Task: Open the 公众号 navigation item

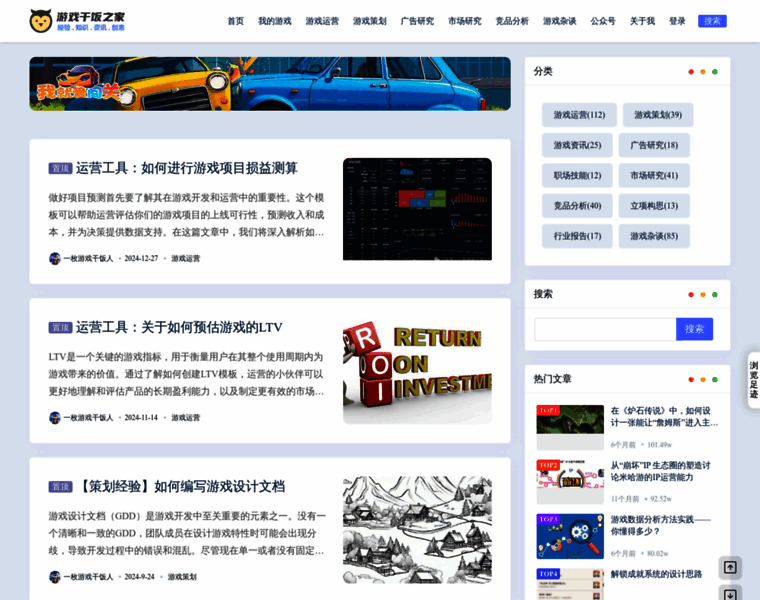Action: tap(603, 21)
